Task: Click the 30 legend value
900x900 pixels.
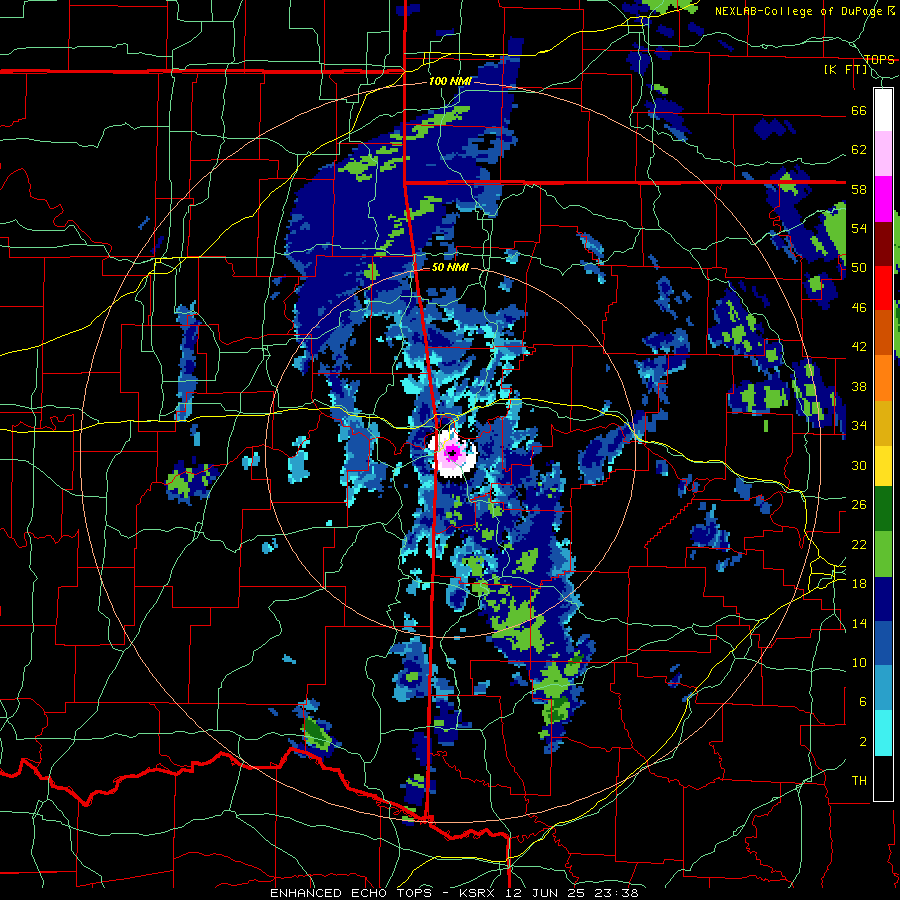Action: pyautogui.click(x=859, y=465)
